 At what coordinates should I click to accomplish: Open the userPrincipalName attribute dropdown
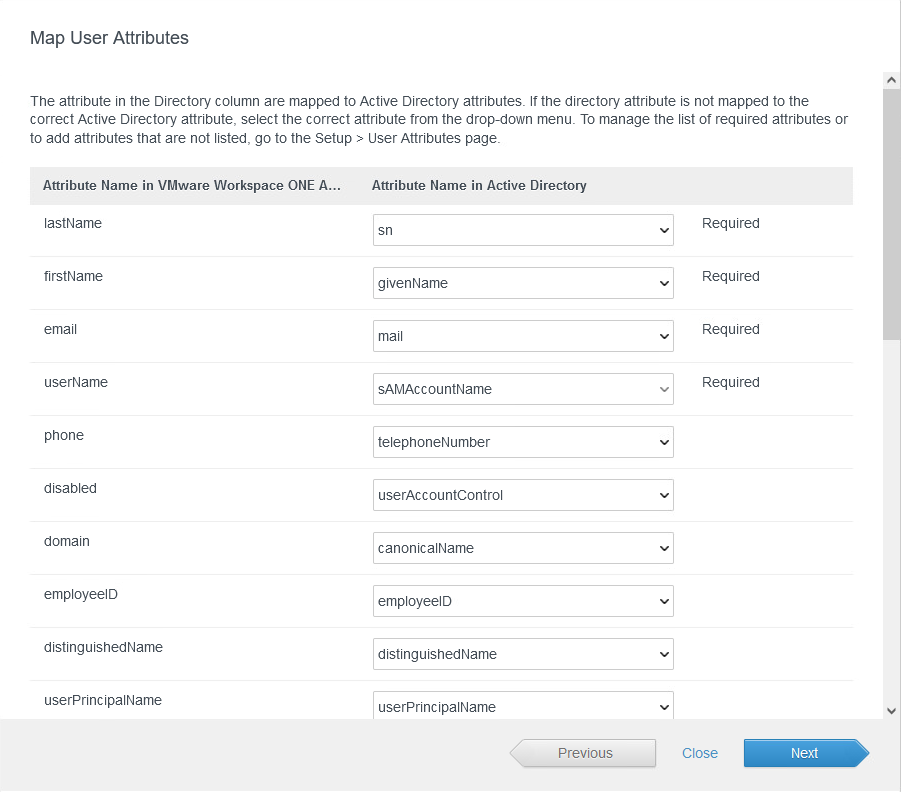523,706
